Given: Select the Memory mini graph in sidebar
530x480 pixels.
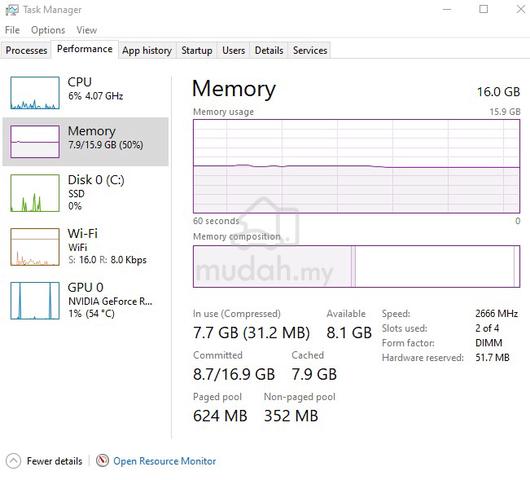Looking at the screenshot, I should tap(35, 142).
